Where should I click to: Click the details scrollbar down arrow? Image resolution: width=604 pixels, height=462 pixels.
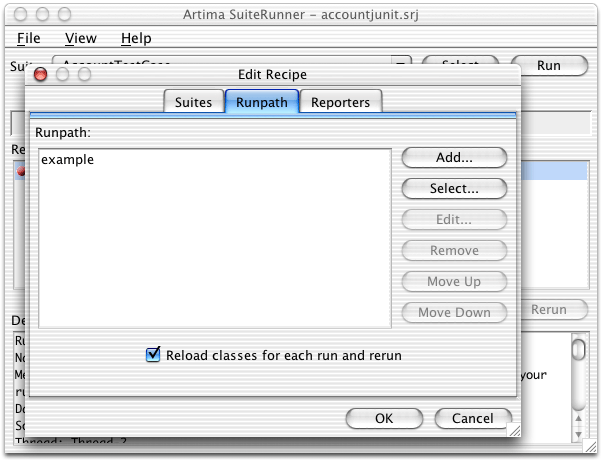[578, 434]
